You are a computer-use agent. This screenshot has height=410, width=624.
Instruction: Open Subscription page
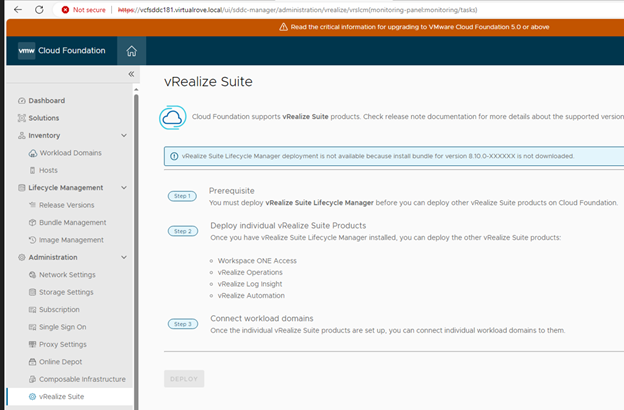click(x=59, y=310)
